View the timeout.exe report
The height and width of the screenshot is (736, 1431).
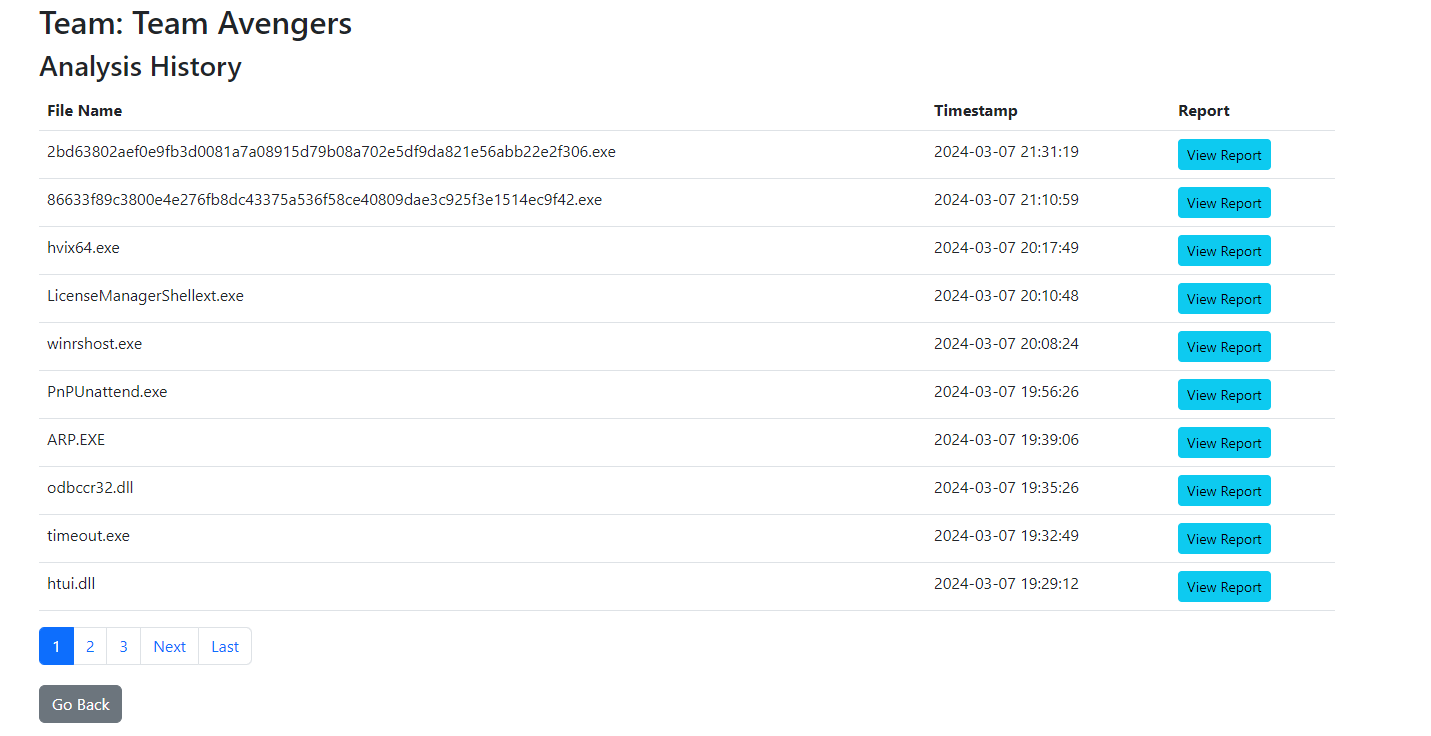click(1223, 539)
